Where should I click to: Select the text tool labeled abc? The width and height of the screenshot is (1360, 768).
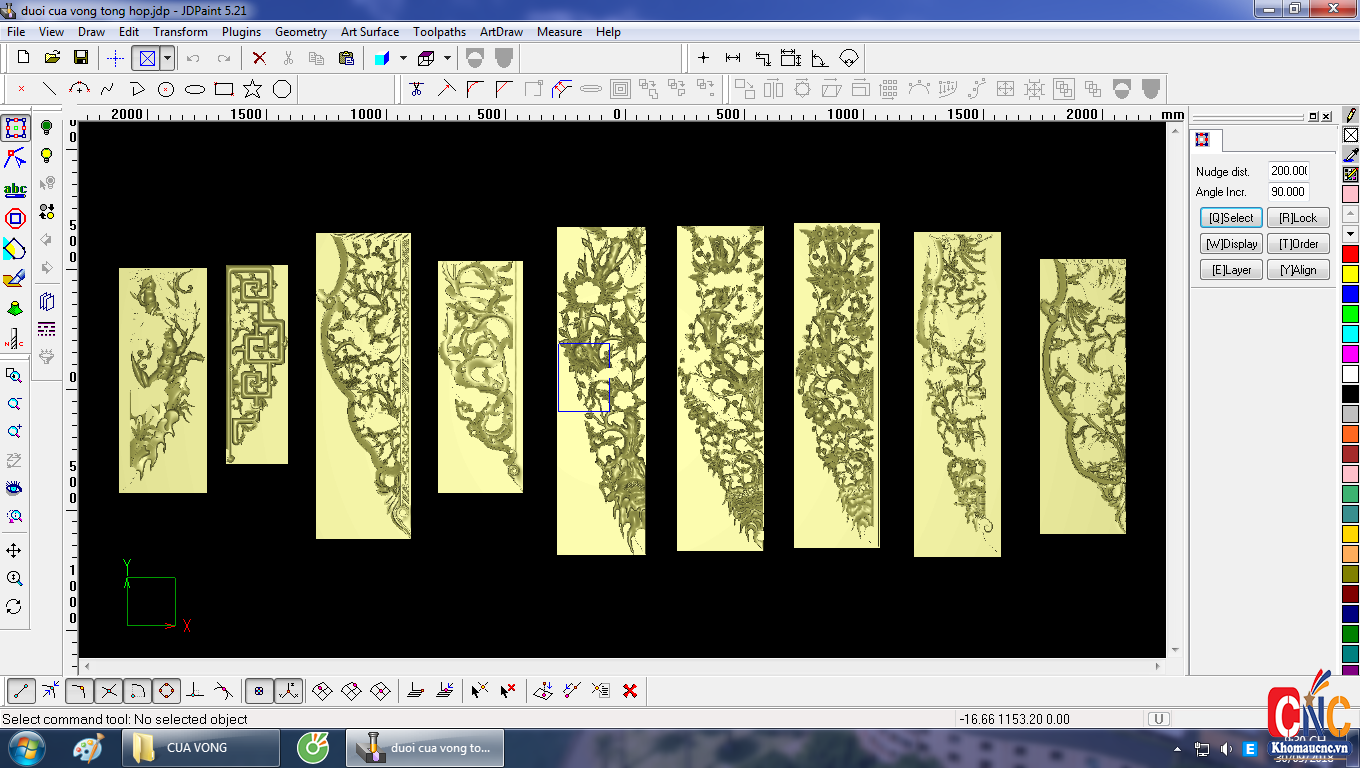[15, 189]
